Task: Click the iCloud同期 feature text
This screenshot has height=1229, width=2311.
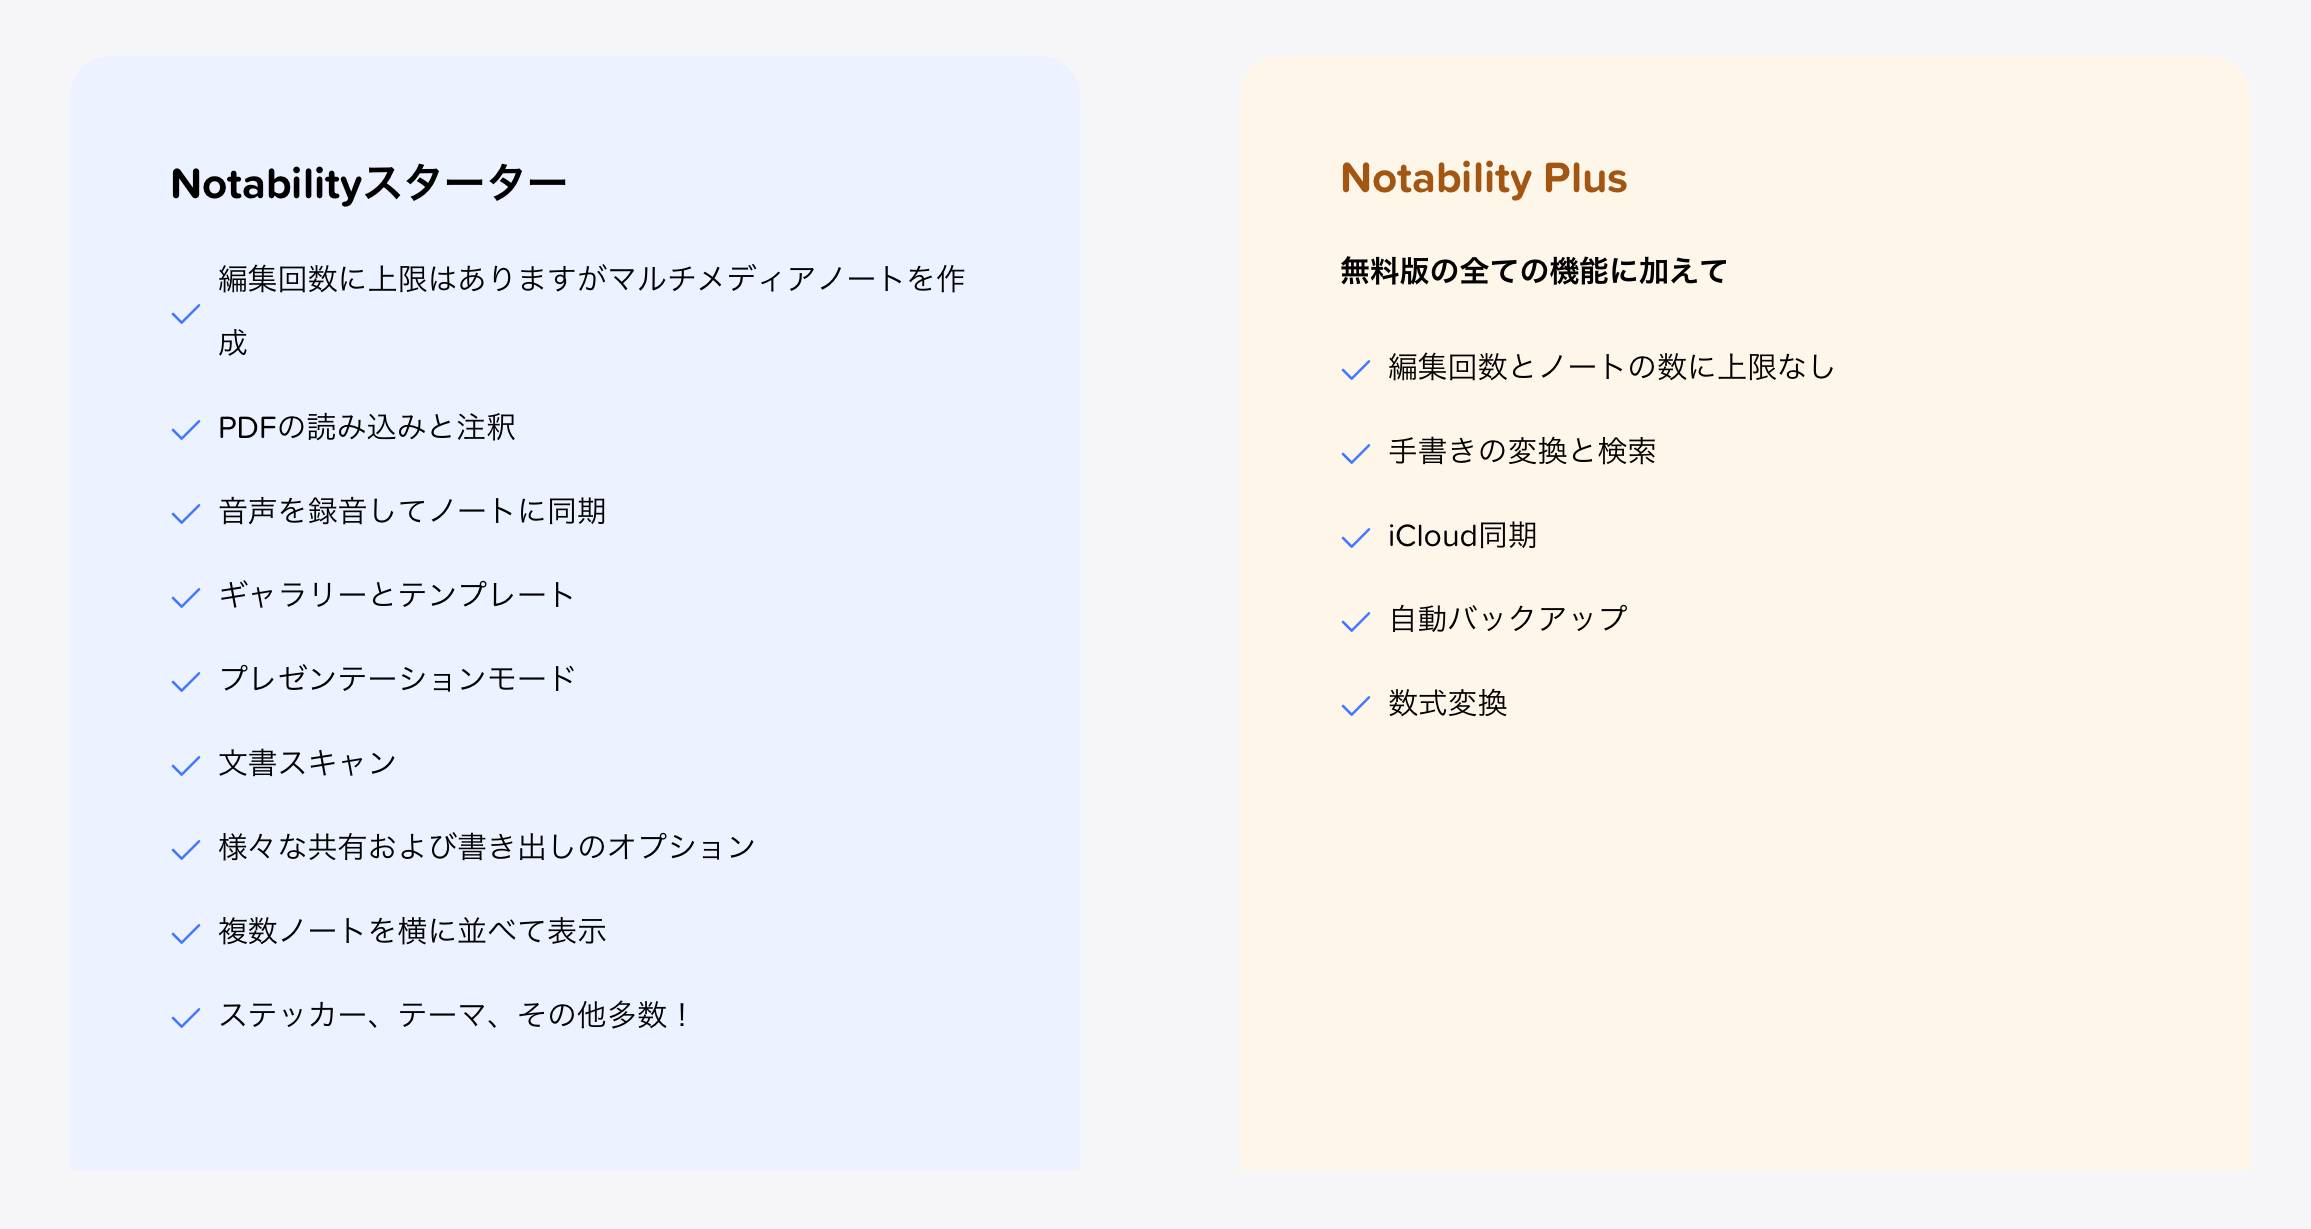Action: pos(1462,535)
